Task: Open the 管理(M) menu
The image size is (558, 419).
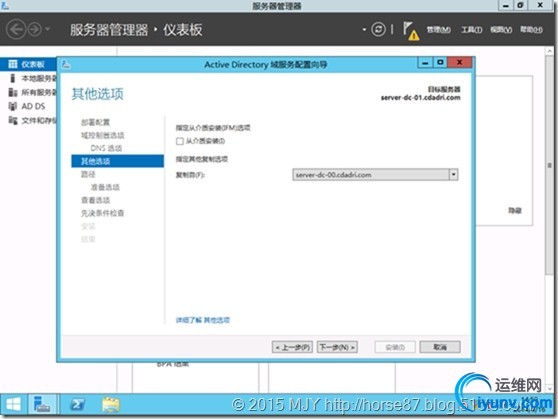Action: coord(438,30)
